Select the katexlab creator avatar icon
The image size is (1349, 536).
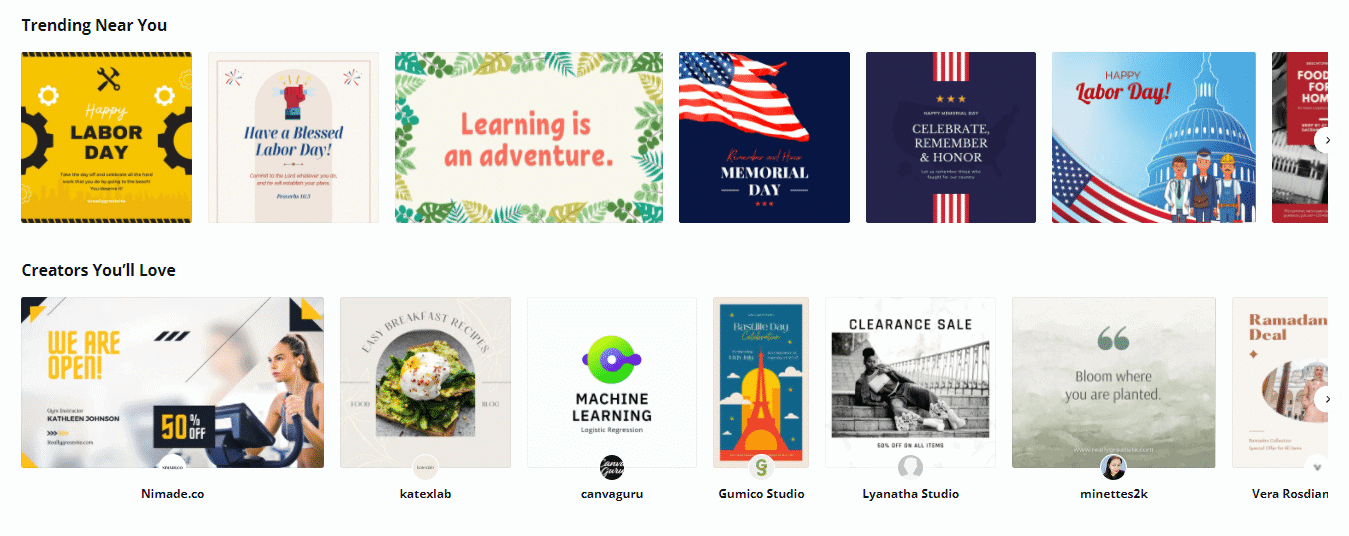[425, 467]
